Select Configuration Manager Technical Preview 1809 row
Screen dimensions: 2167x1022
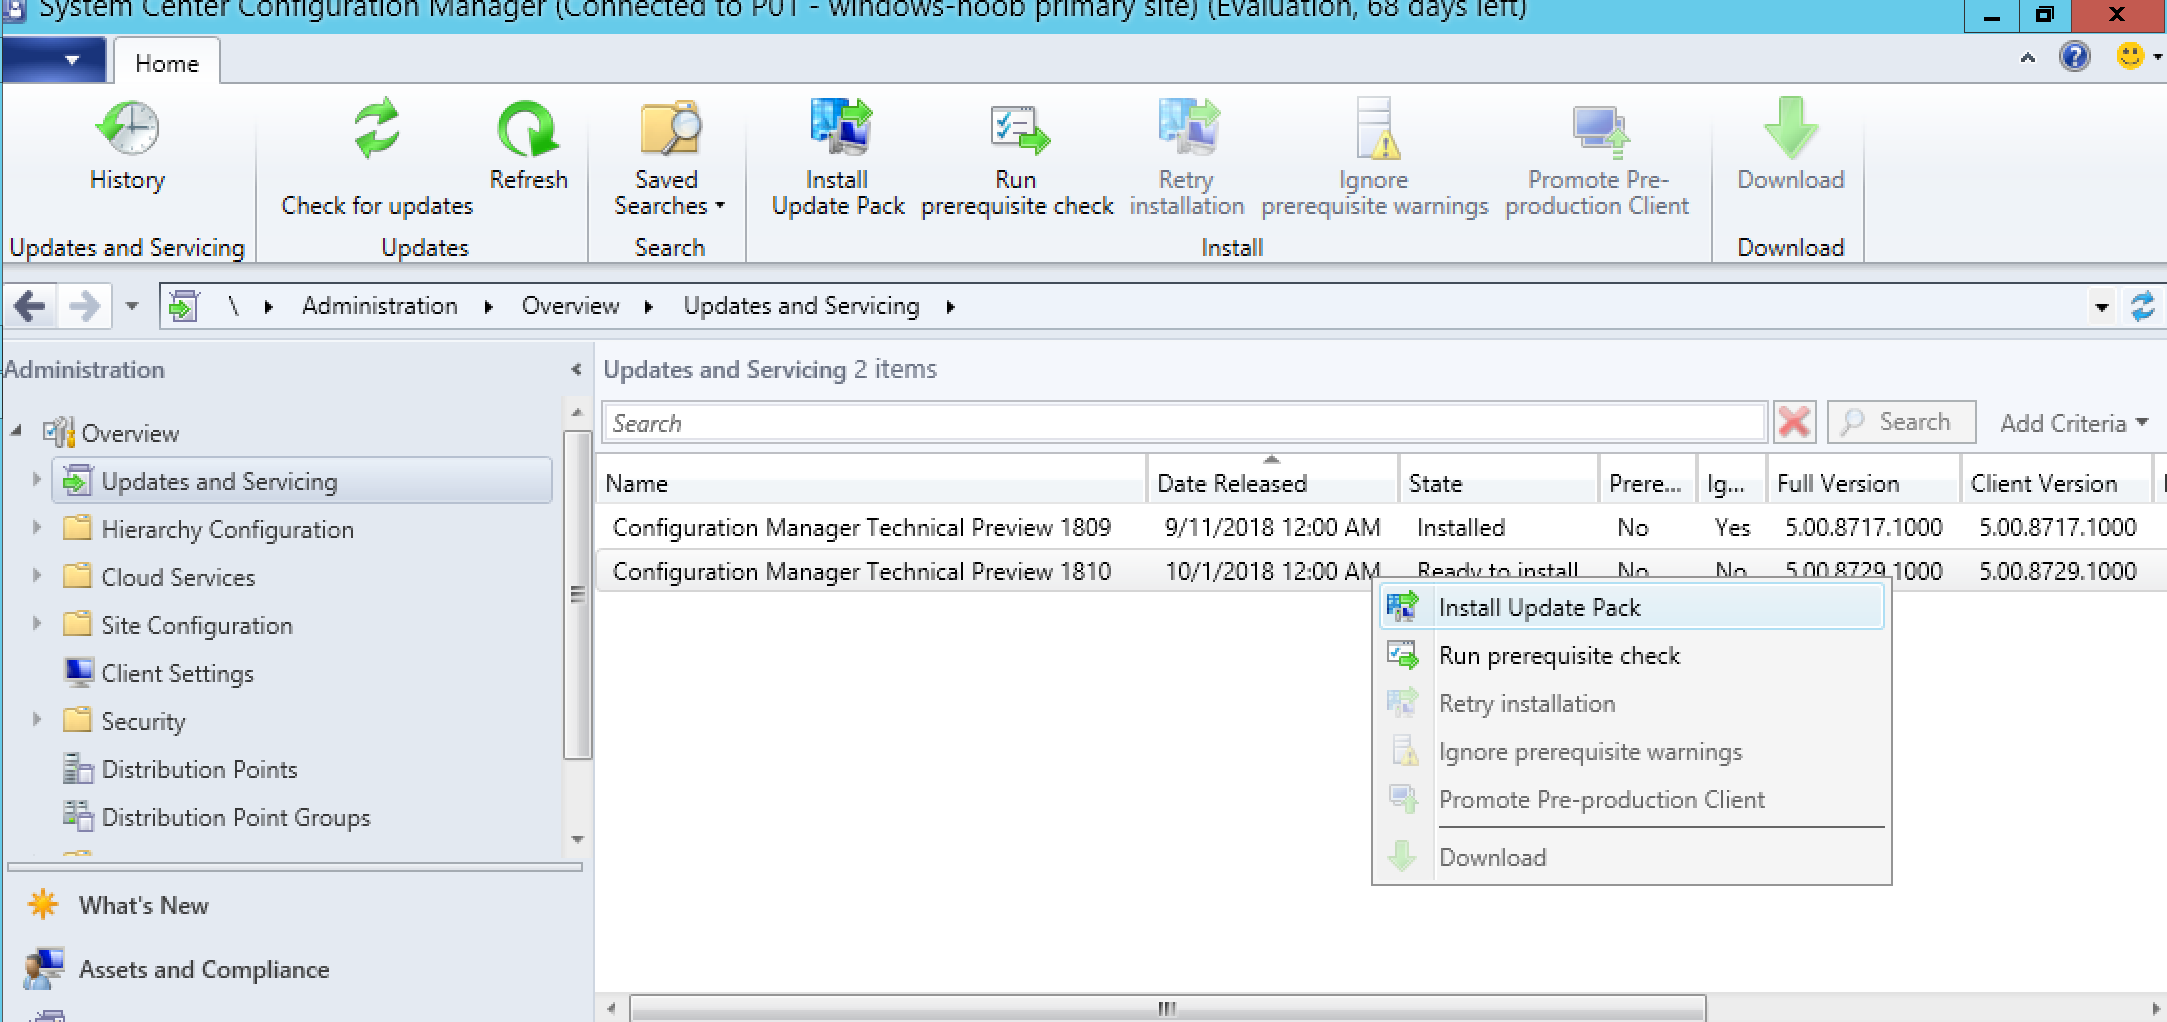(1380, 527)
